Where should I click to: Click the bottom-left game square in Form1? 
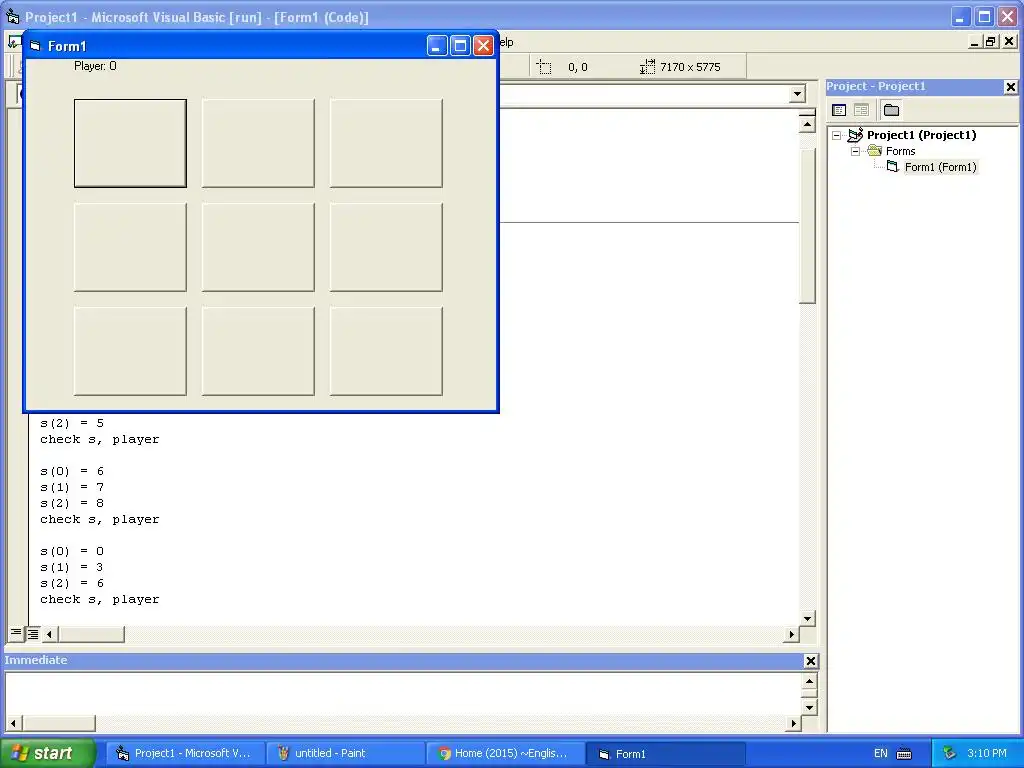(x=130, y=351)
